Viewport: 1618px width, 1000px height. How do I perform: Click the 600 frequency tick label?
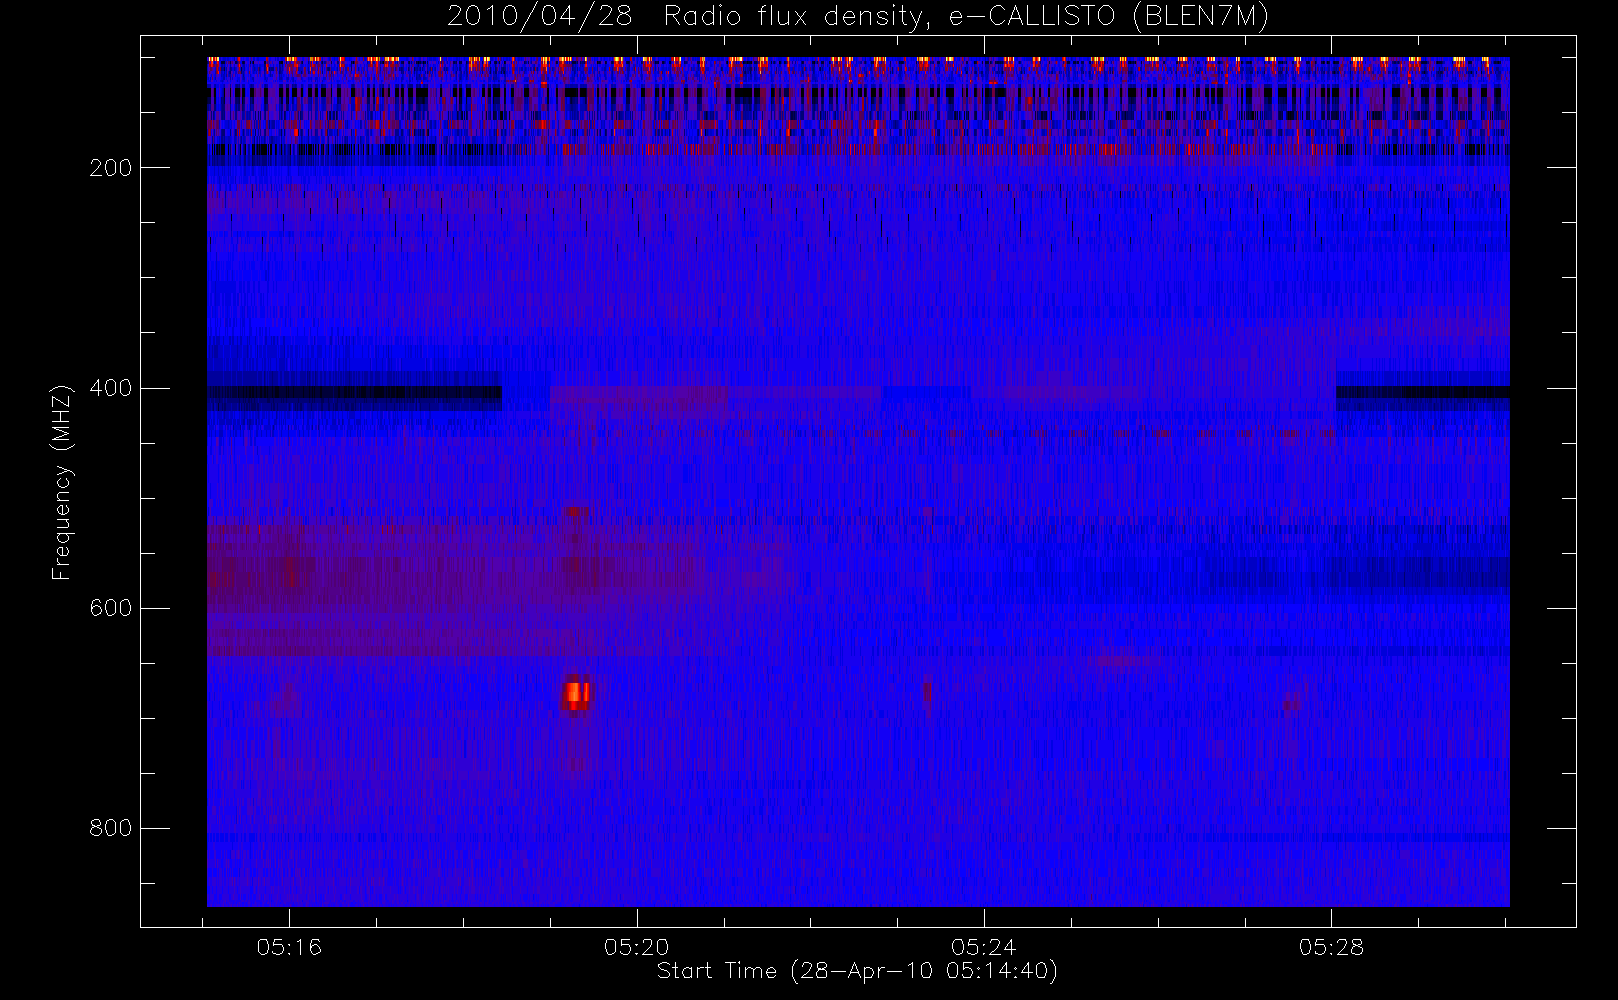(111, 608)
